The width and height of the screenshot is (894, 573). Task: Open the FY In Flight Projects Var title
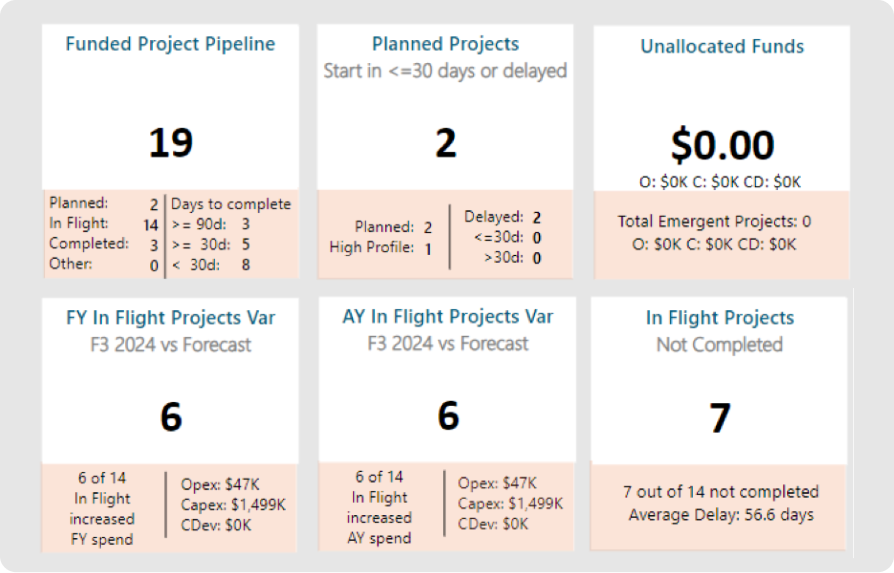tap(170, 318)
